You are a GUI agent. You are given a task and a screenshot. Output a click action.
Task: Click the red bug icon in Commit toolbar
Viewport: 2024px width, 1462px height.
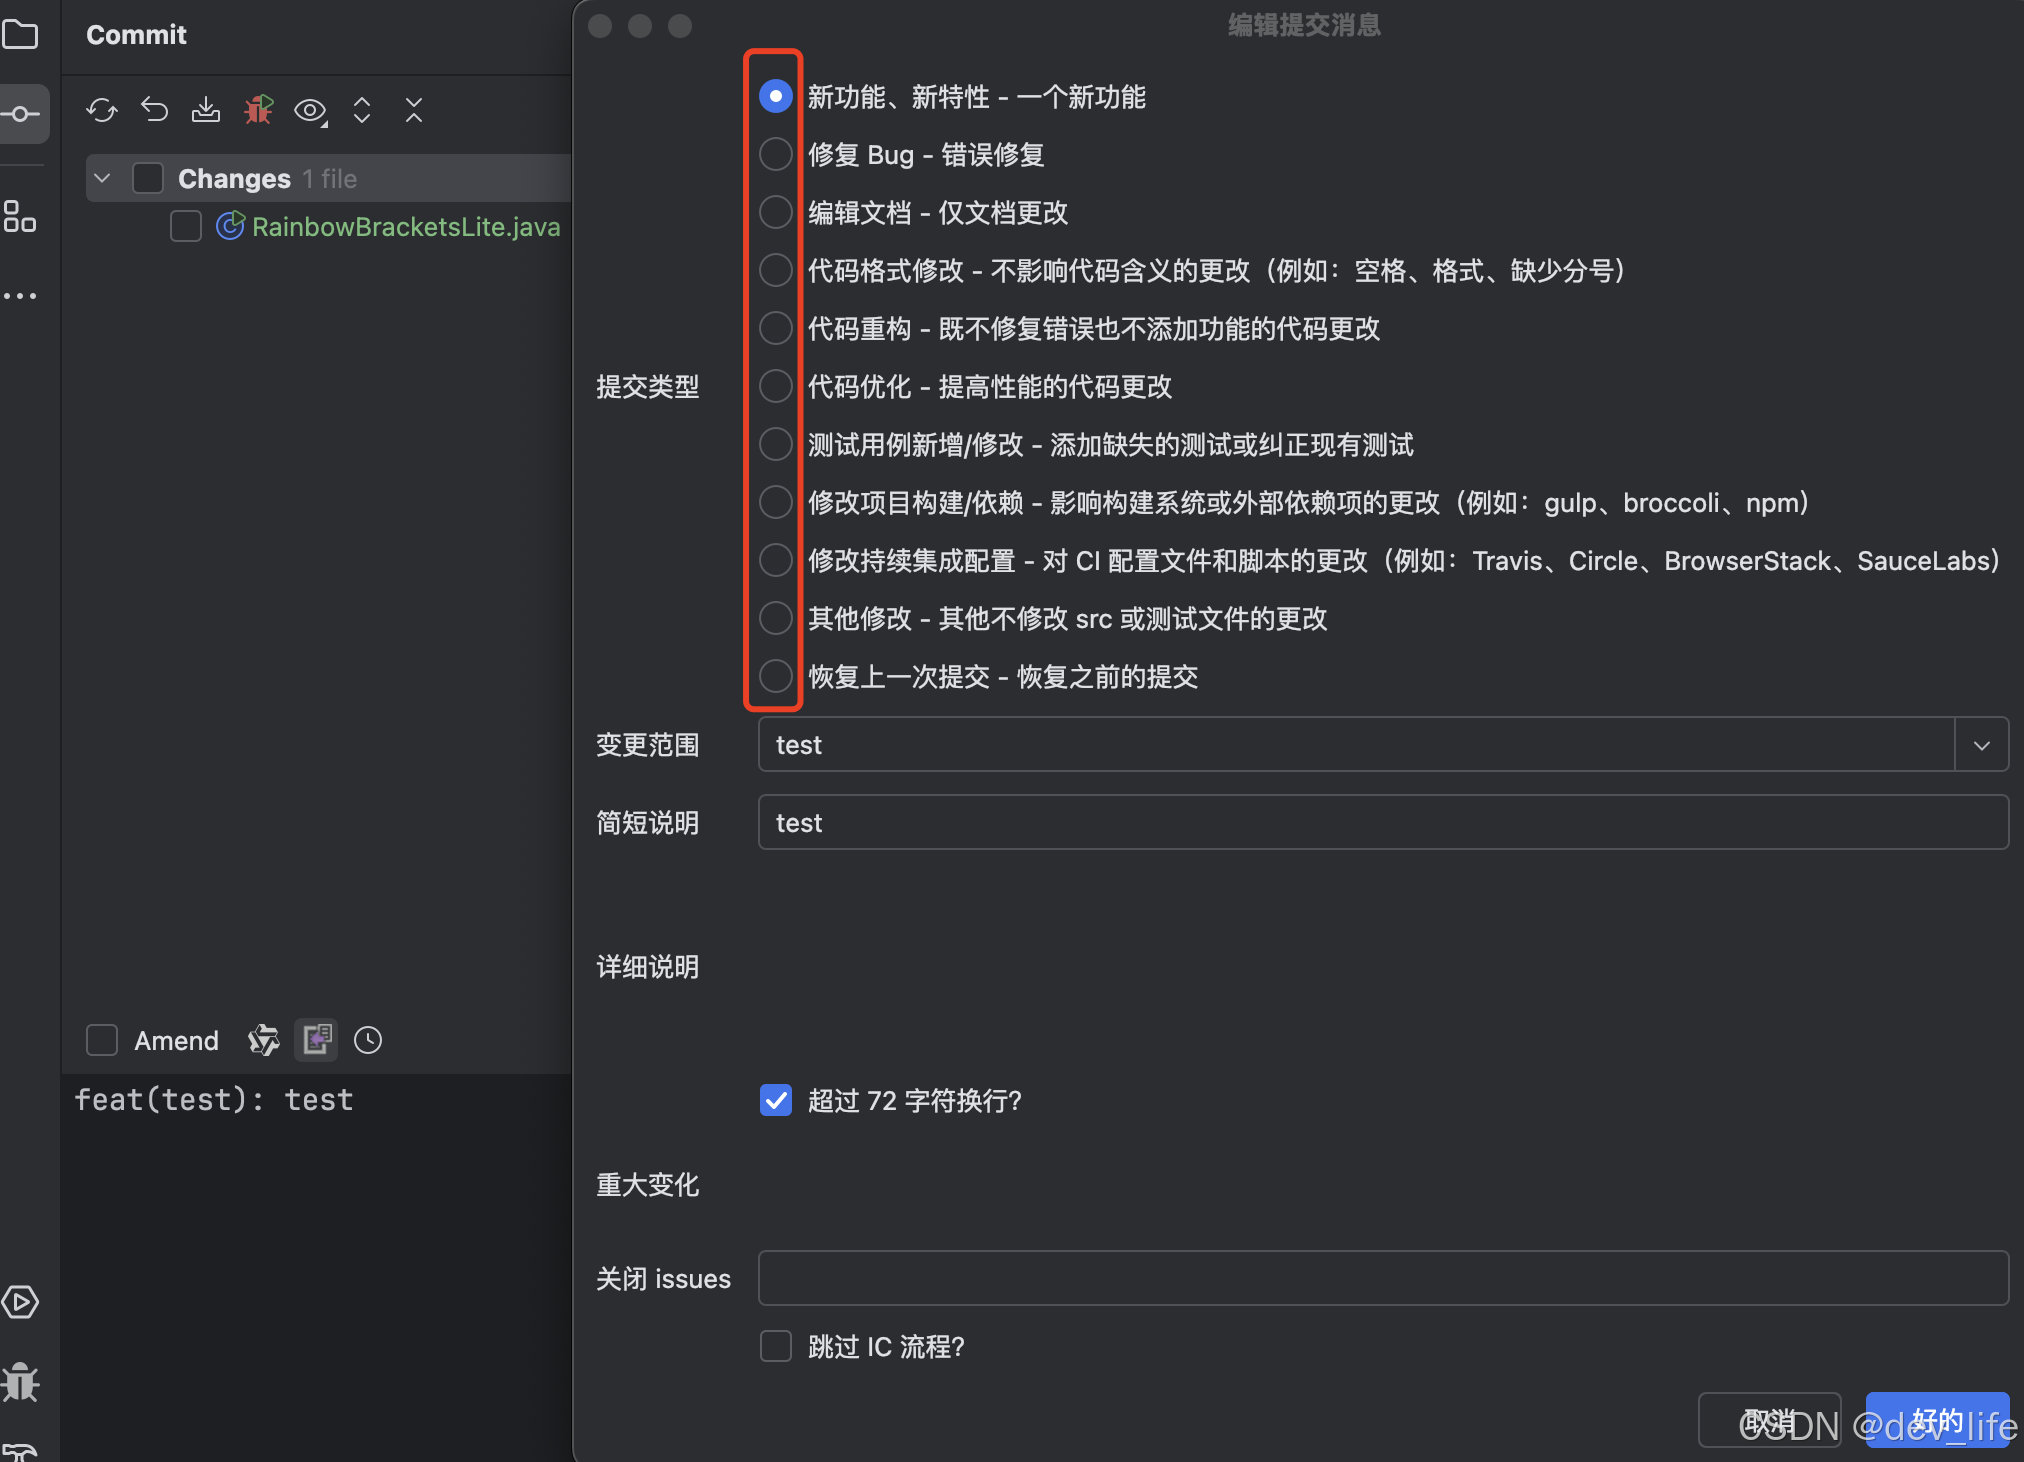[x=258, y=110]
